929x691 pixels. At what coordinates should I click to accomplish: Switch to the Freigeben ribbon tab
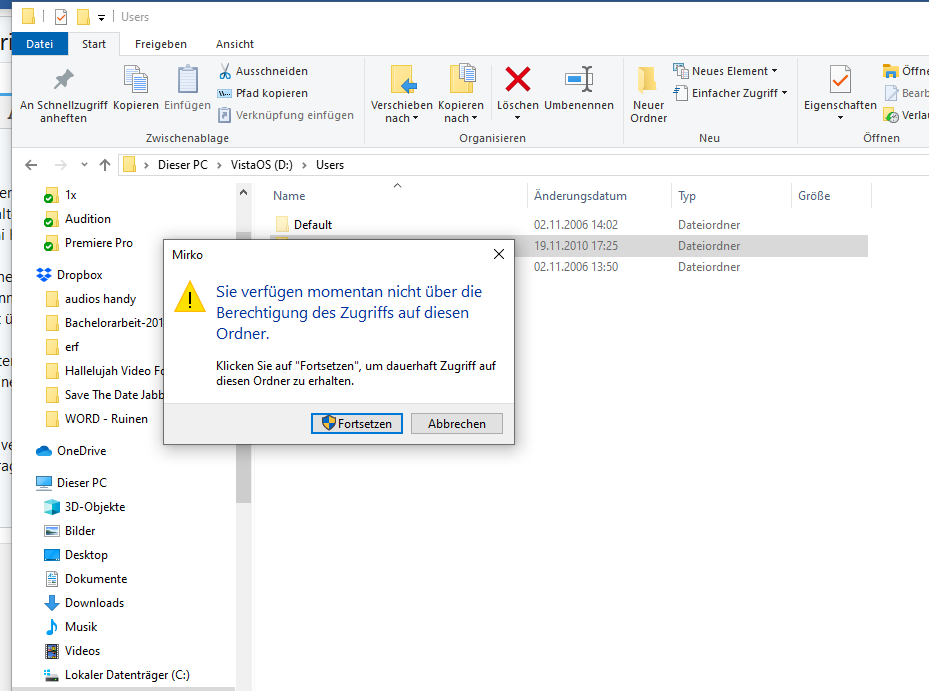click(x=161, y=44)
